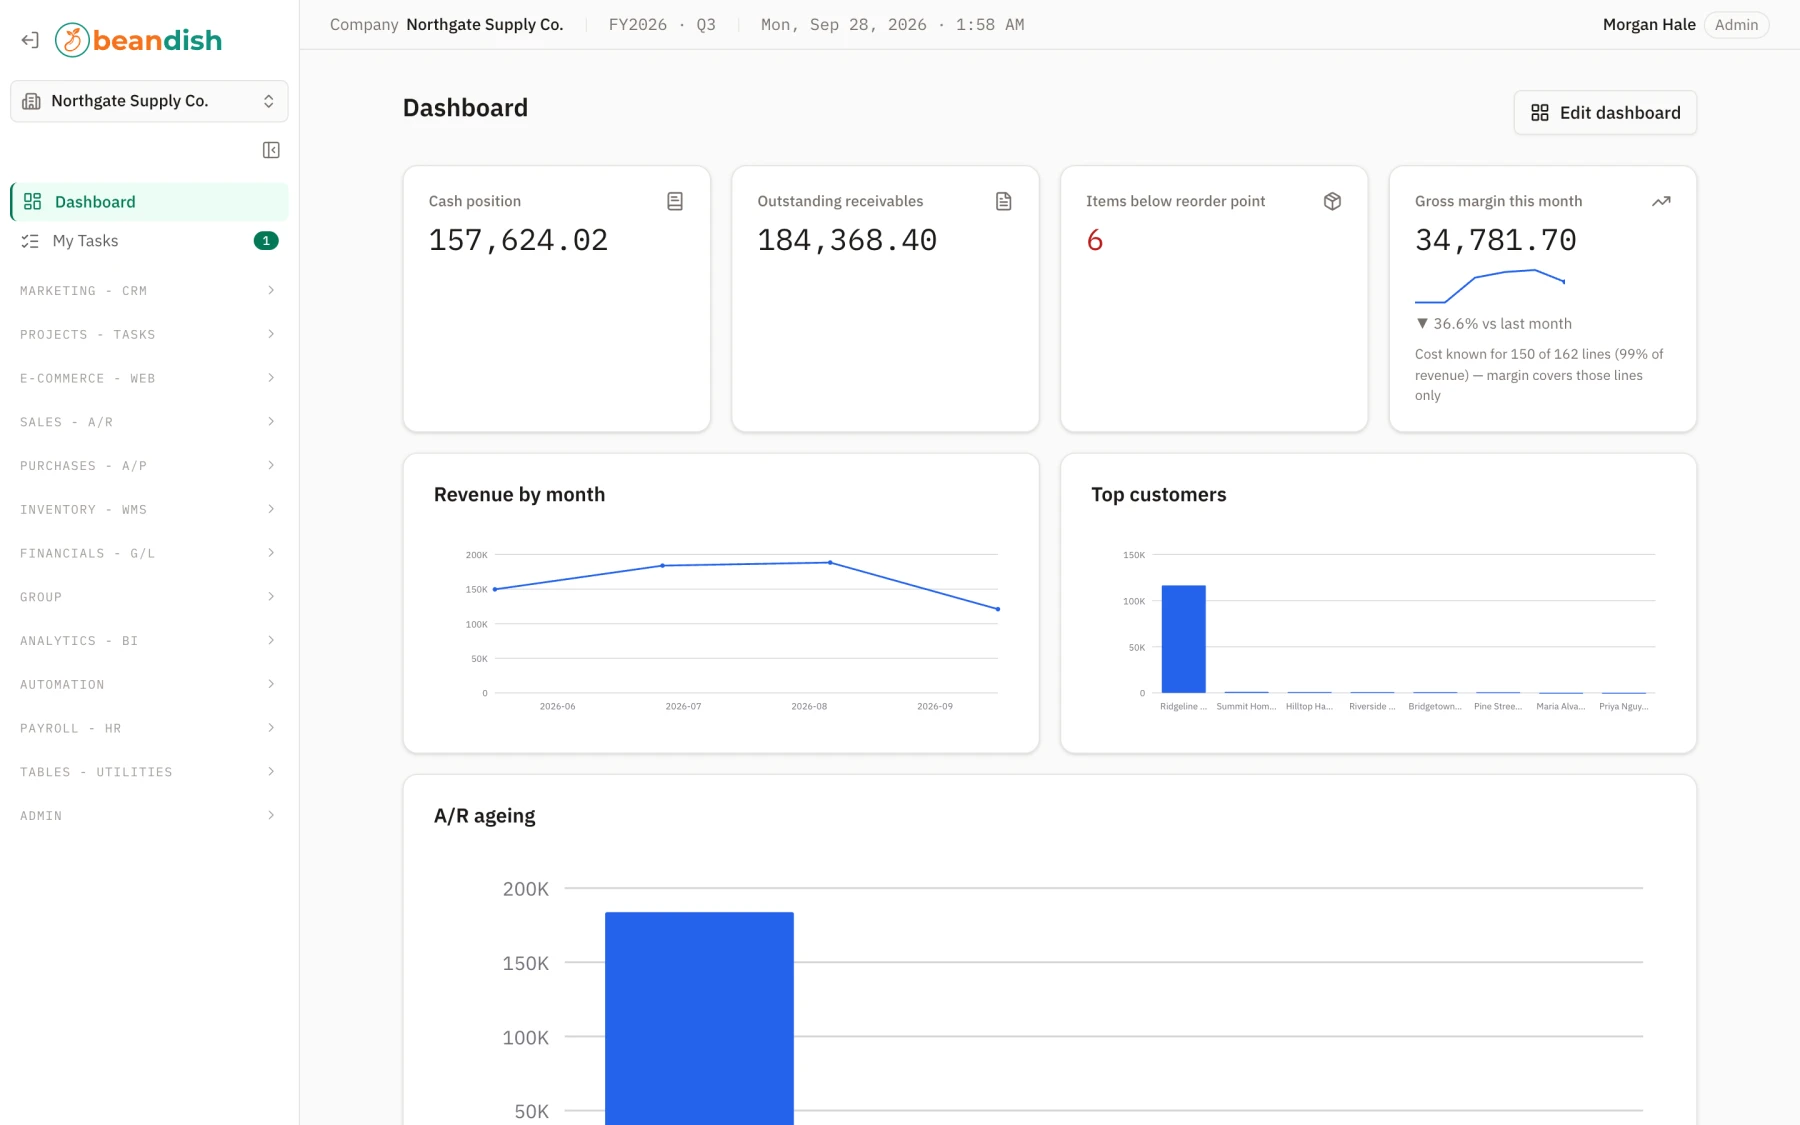Screen dimensions: 1800x1125
Task: Expand the Payroll - HR section
Action: 149,728
